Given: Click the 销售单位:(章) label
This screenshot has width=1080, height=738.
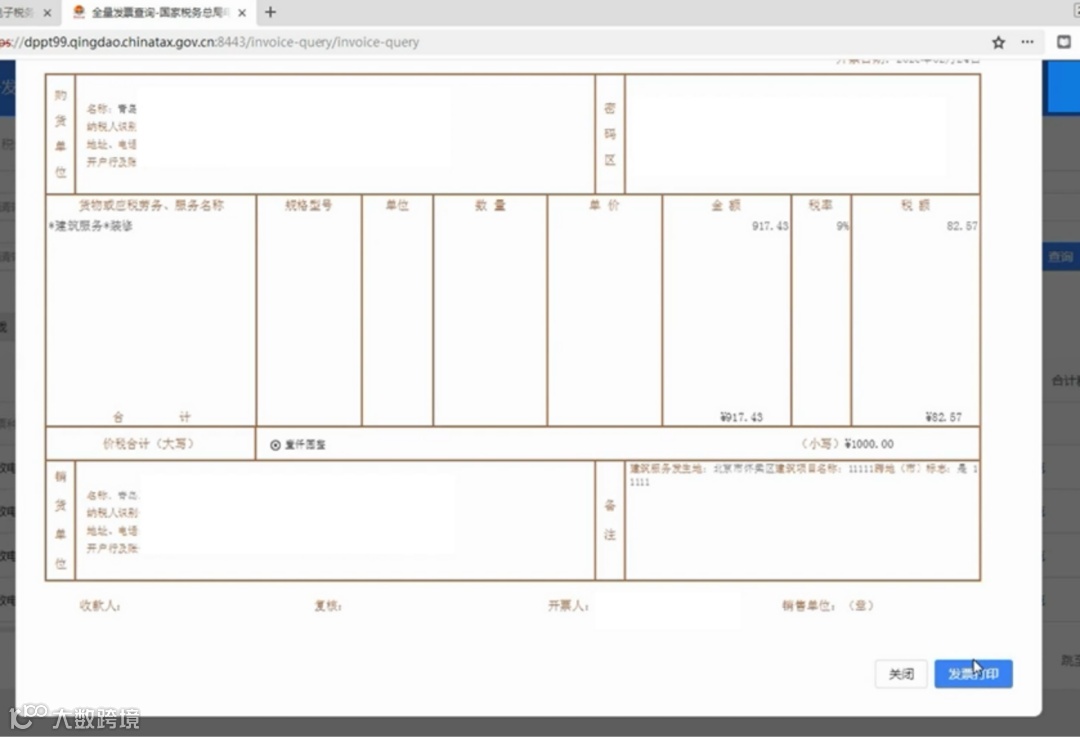Looking at the screenshot, I should 827,606.
